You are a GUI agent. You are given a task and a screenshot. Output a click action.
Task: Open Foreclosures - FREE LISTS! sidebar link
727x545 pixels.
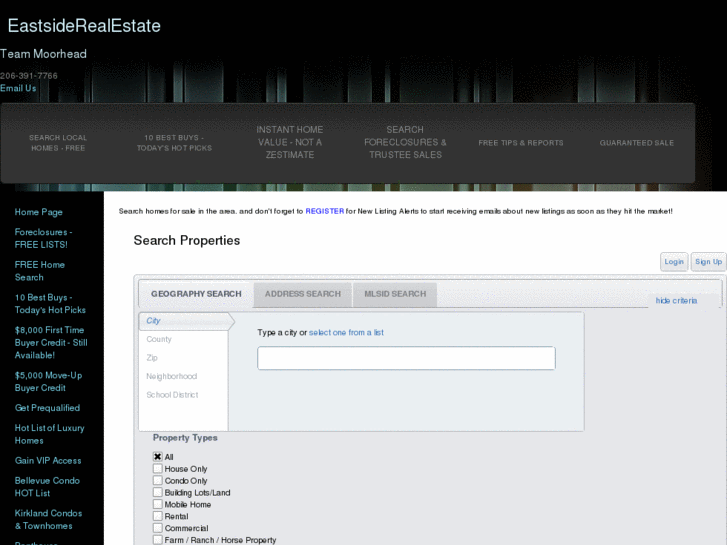click(x=44, y=238)
